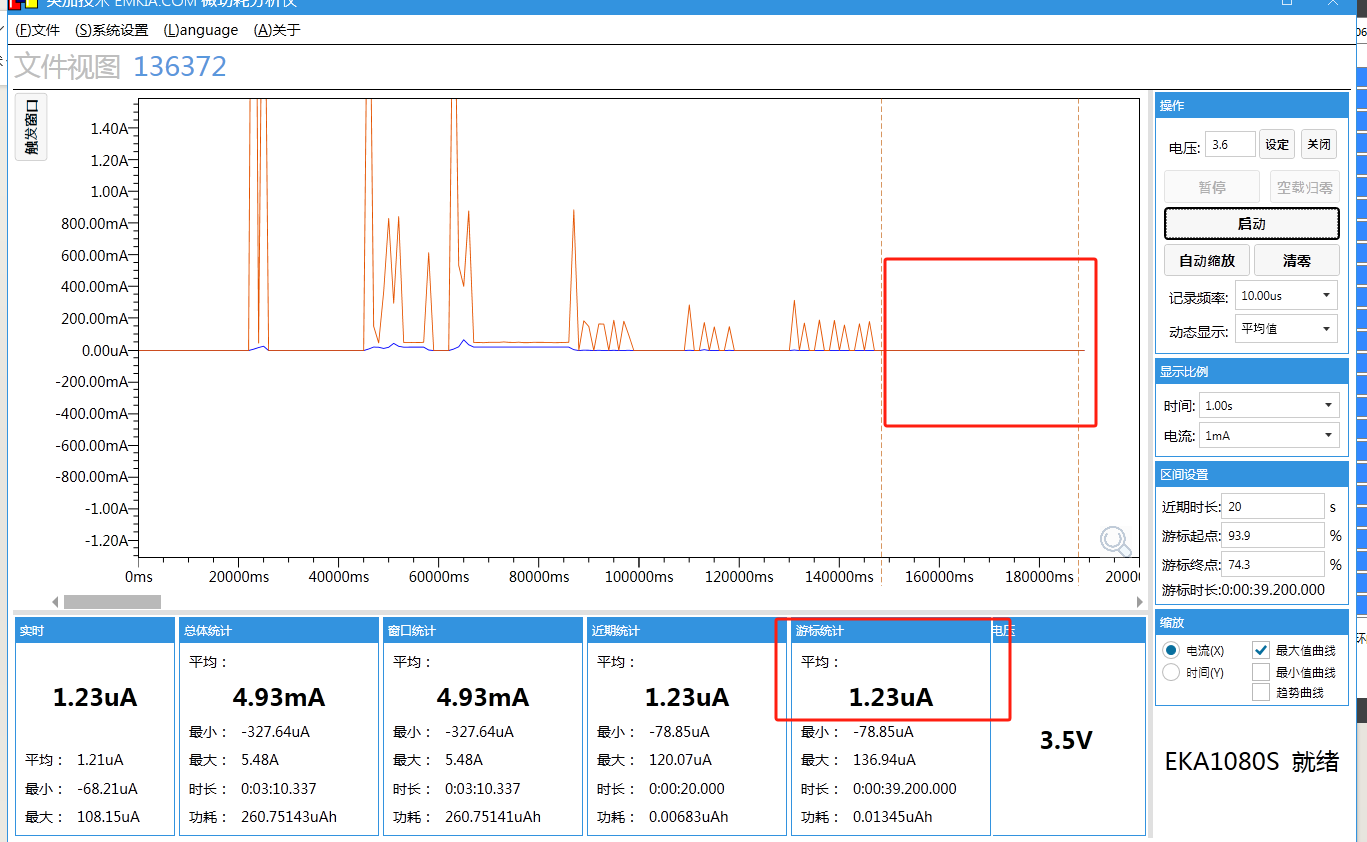Enable the 趋势曲线 checkbox
This screenshot has width=1367, height=842.
click(1261, 692)
